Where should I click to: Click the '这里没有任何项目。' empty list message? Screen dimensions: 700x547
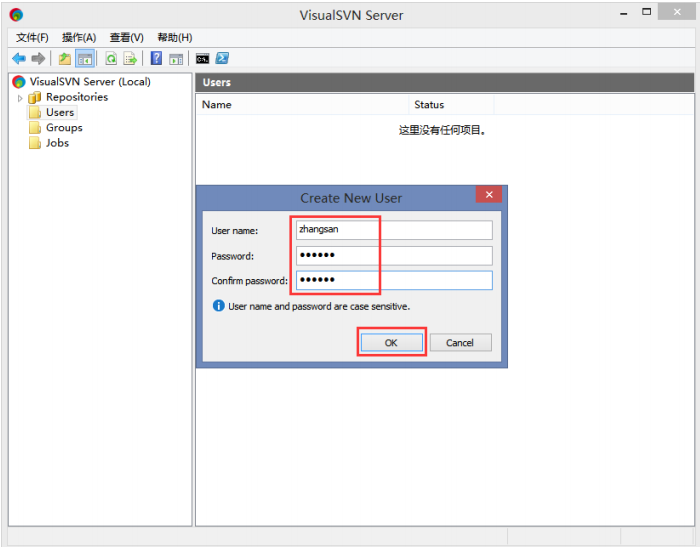[442, 130]
